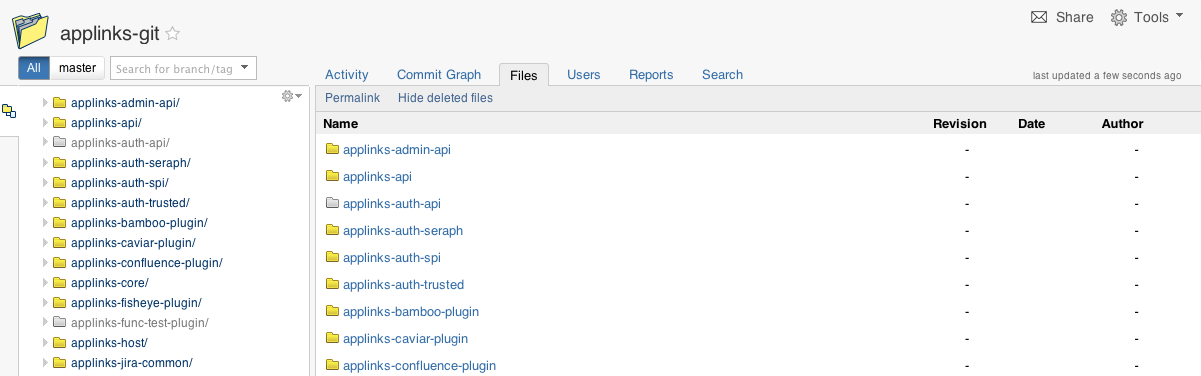
Task: Select applinks-jira-common/ in the tree
Action: [x=131, y=362]
